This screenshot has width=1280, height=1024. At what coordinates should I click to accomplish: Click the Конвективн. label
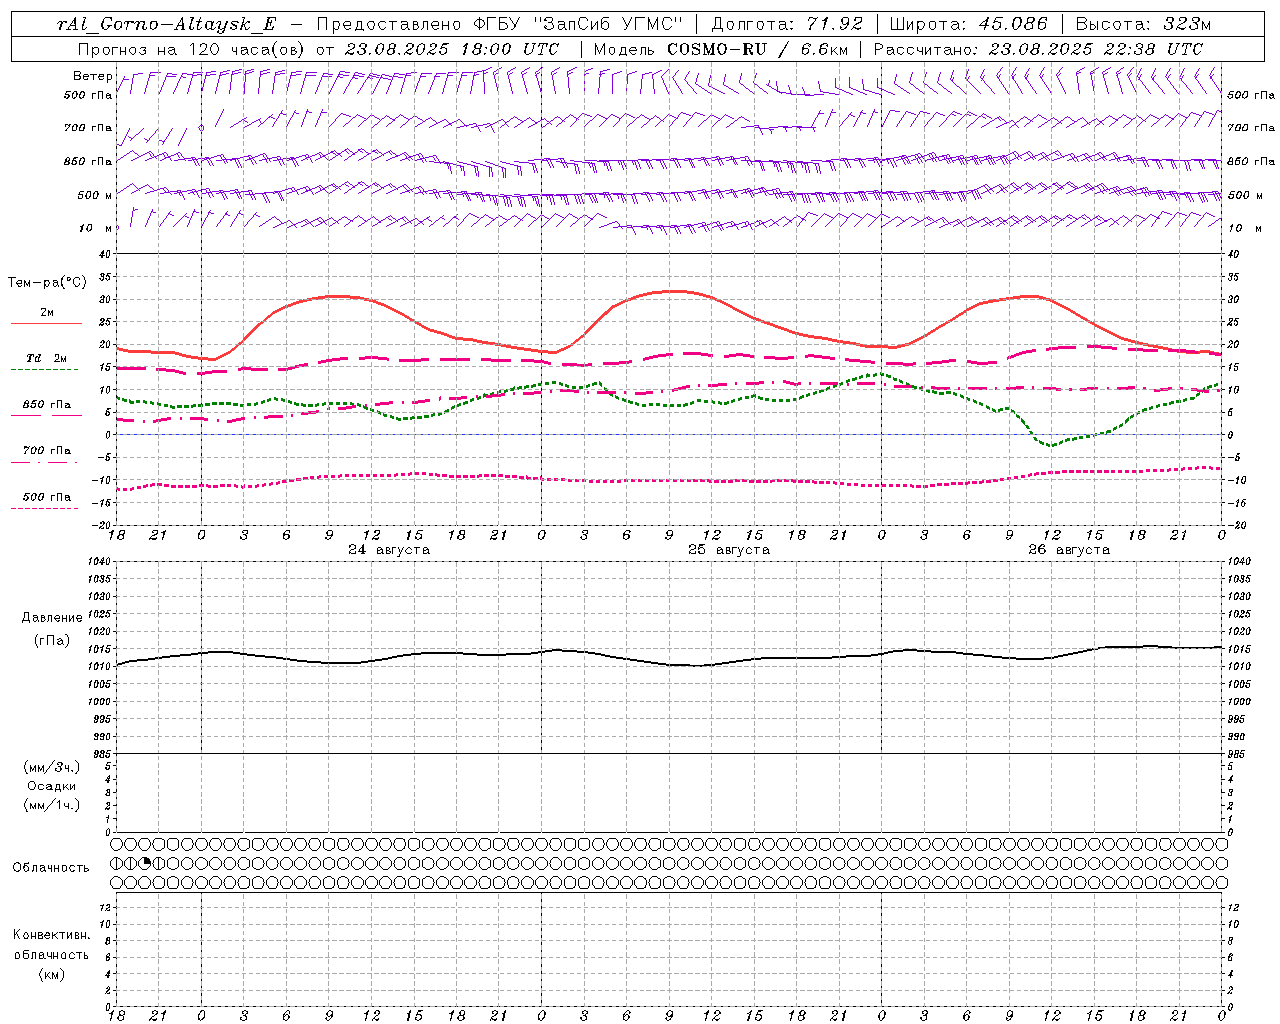(x=51, y=935)
